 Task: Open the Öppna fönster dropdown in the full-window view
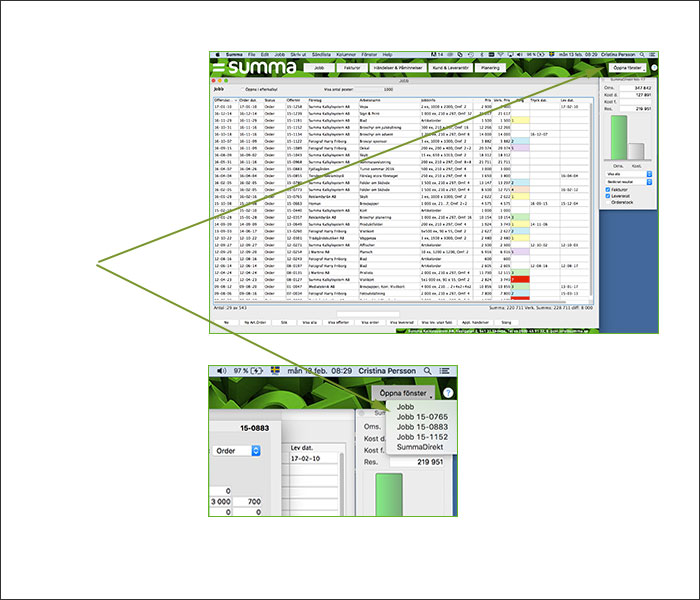(627, 68)
